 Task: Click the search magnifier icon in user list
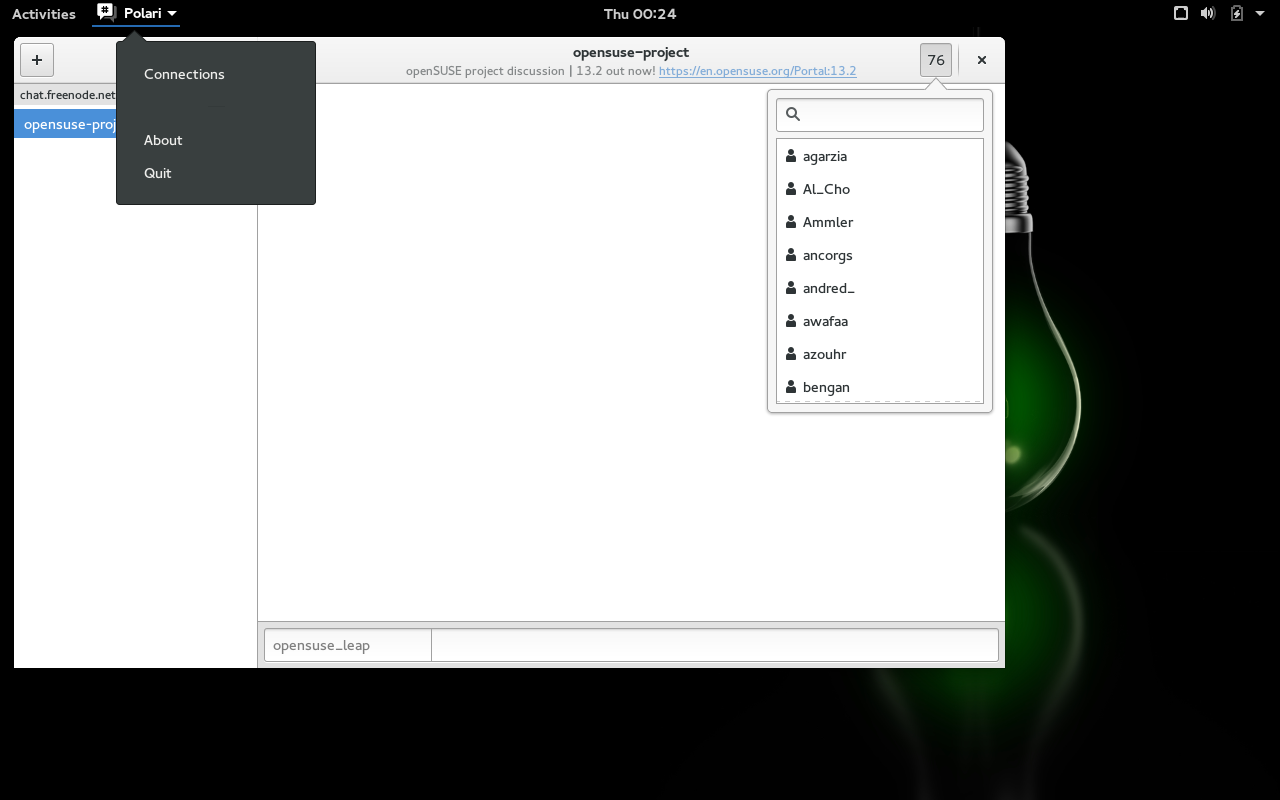point(793,115)
